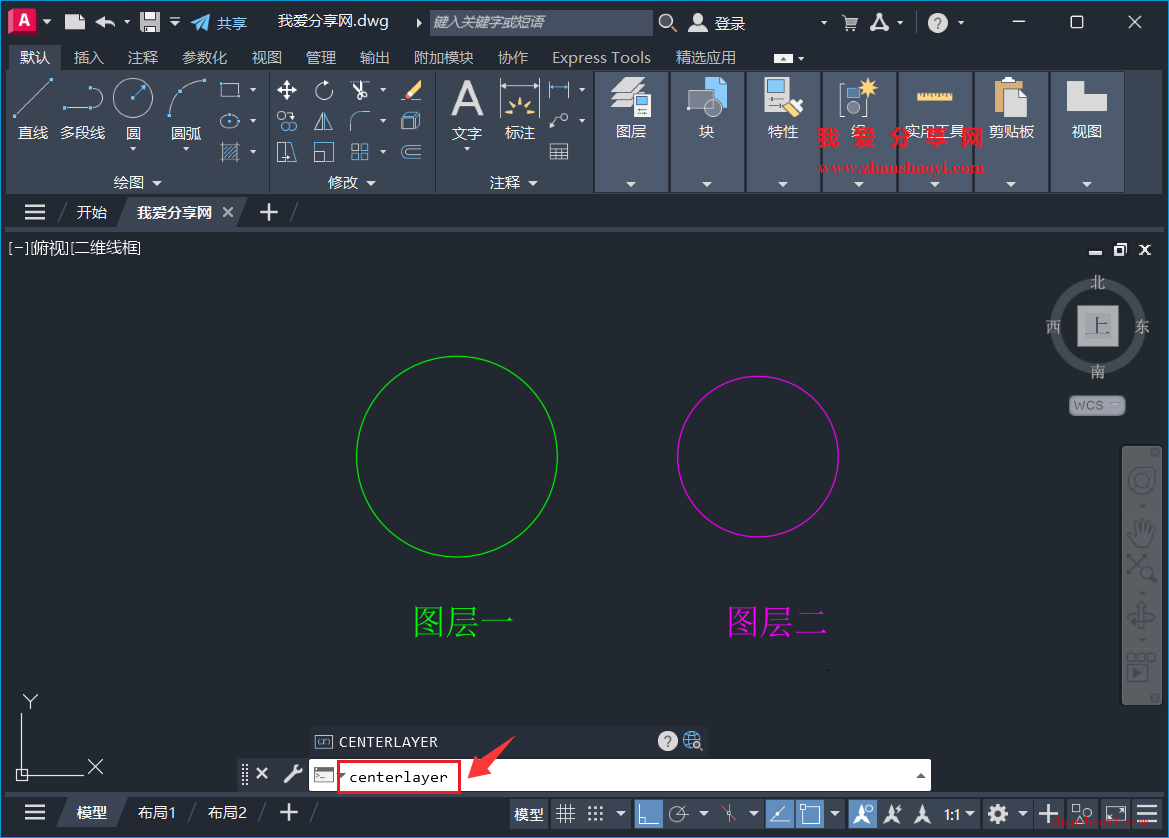Click the Table tool icon
Image resolution: width=1169 pixels, height=838 pixels.
point(559,152)
